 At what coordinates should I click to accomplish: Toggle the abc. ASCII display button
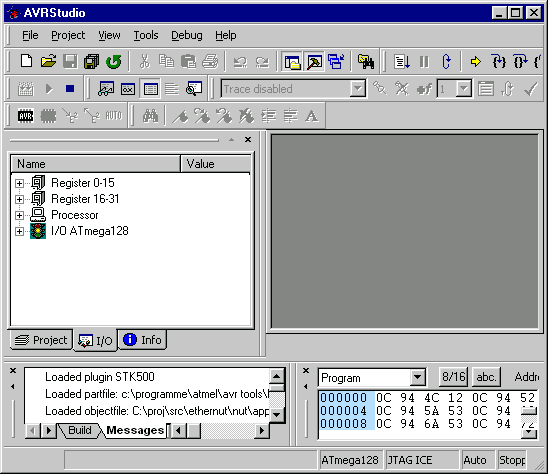[x=486, y=377]
